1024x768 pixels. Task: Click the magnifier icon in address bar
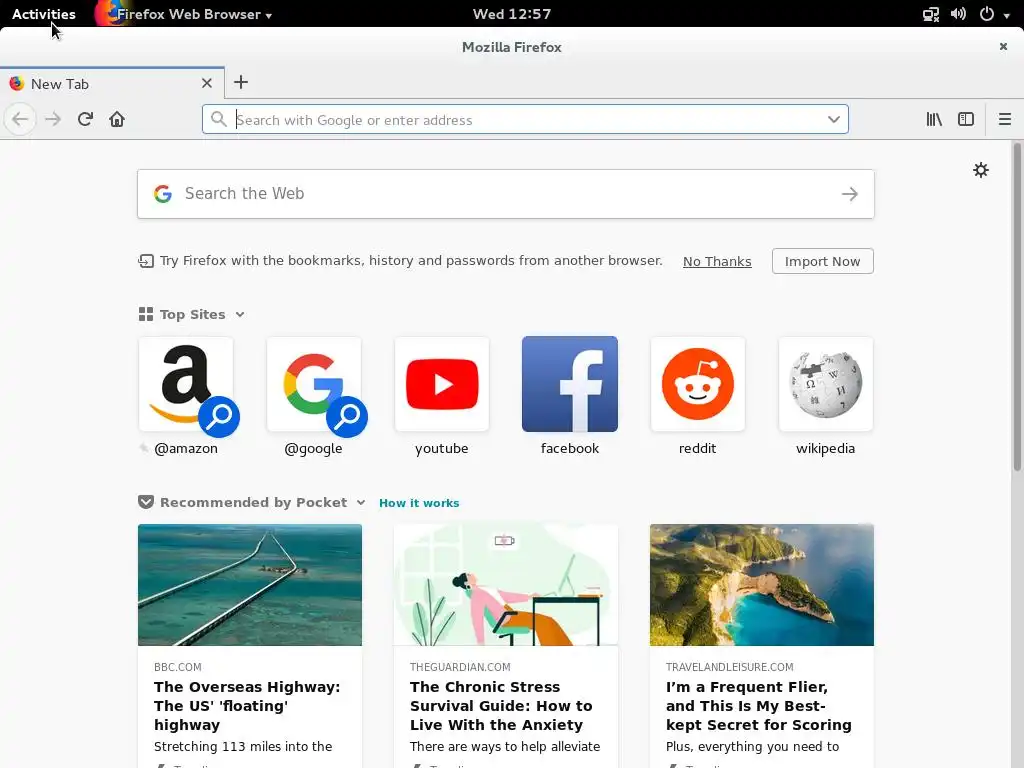[219, 120]
